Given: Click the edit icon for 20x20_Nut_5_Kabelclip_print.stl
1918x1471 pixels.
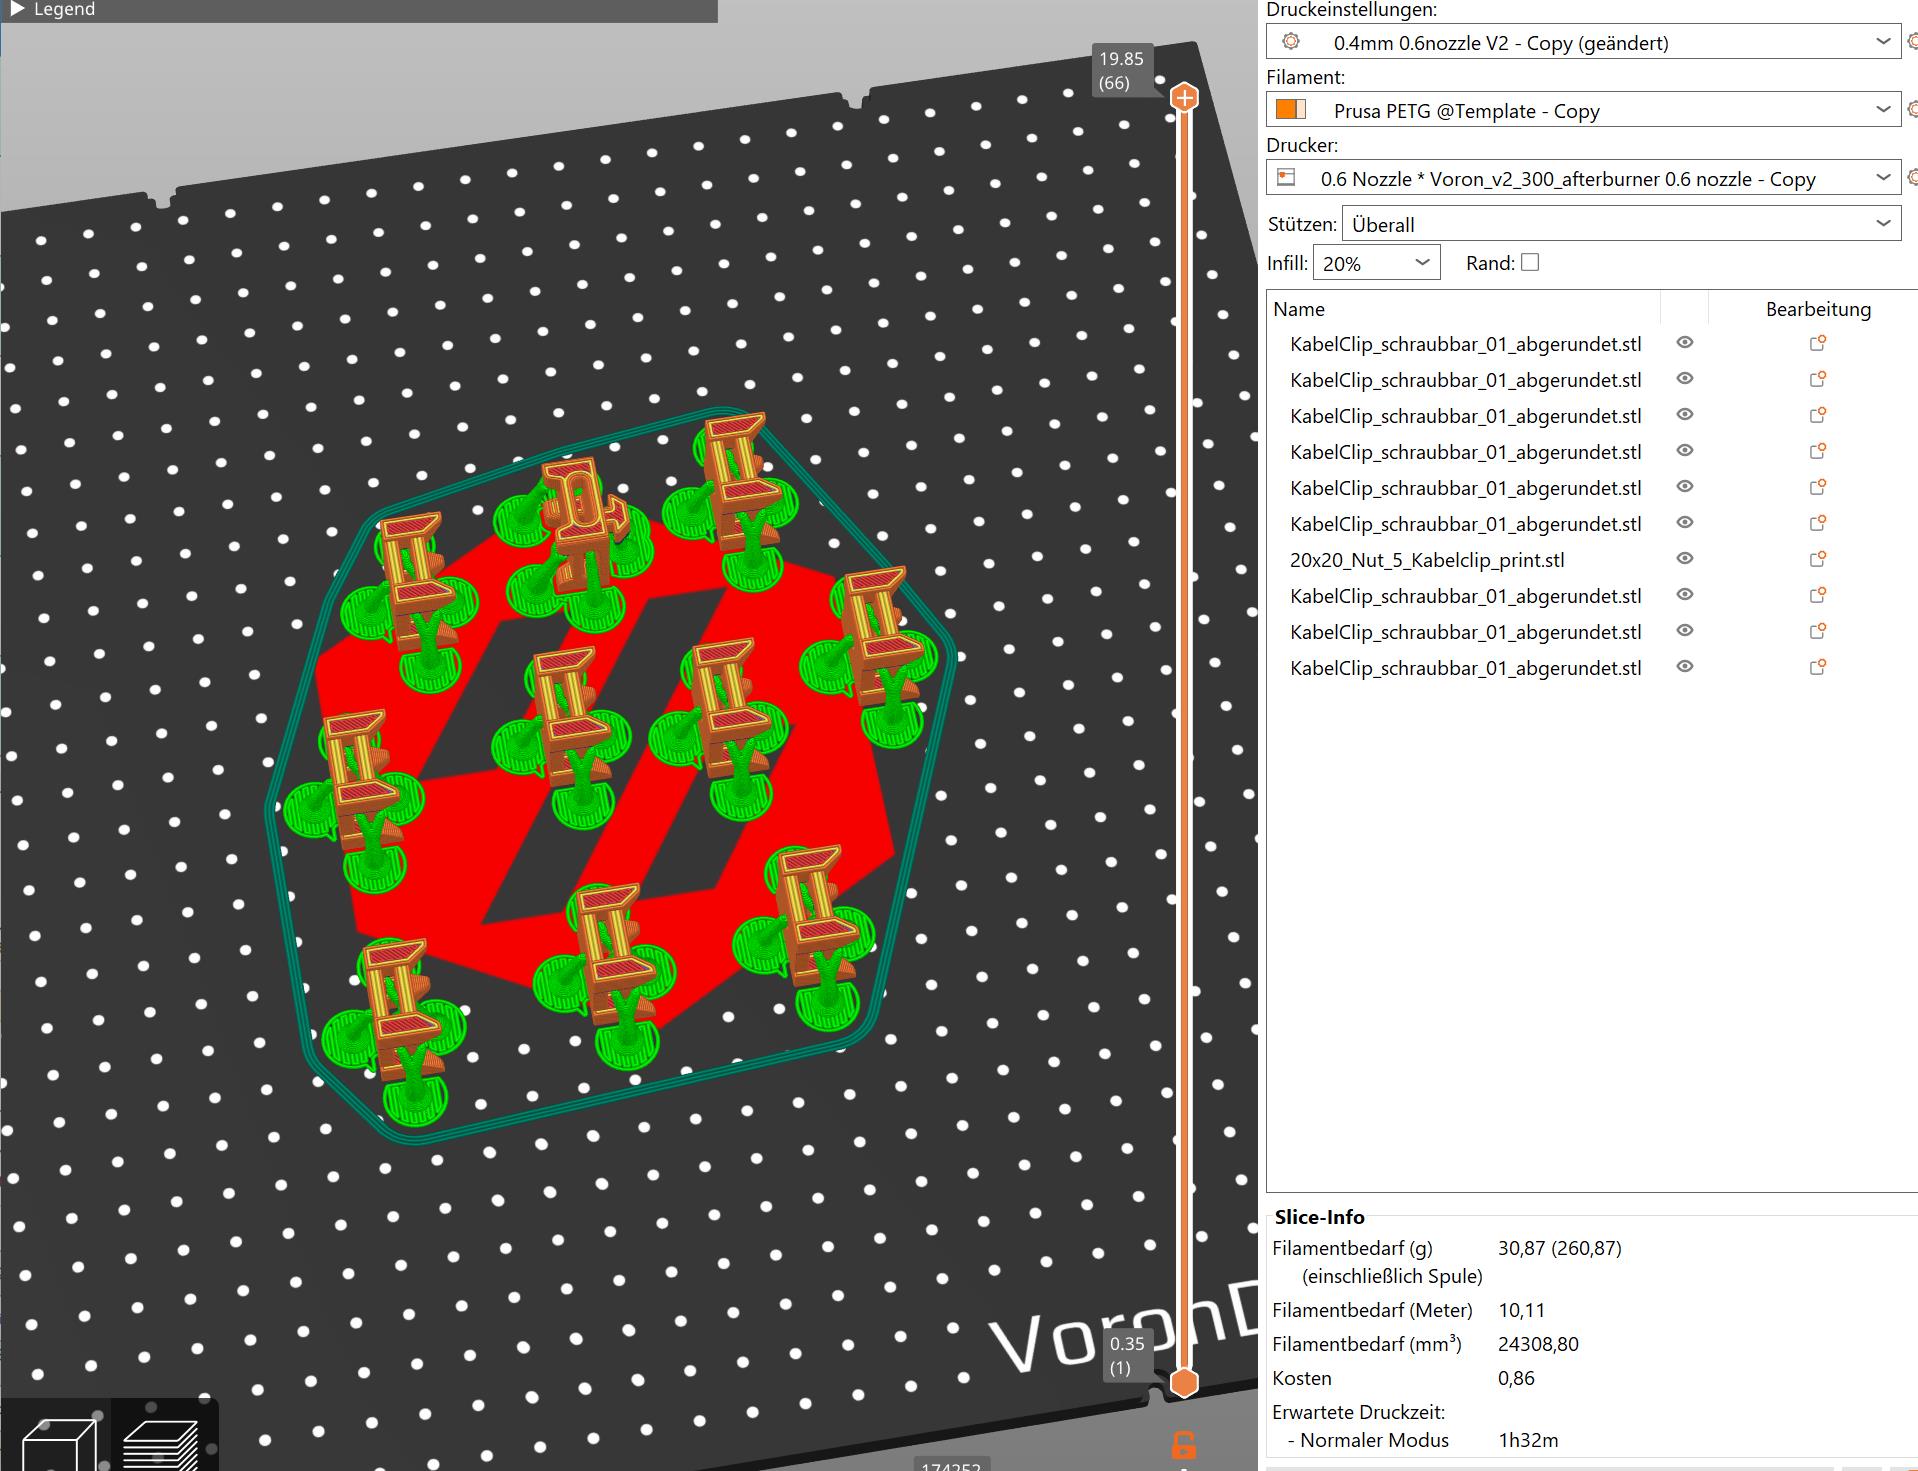Looking at the screenshot, I should (x=1818, y=559).
